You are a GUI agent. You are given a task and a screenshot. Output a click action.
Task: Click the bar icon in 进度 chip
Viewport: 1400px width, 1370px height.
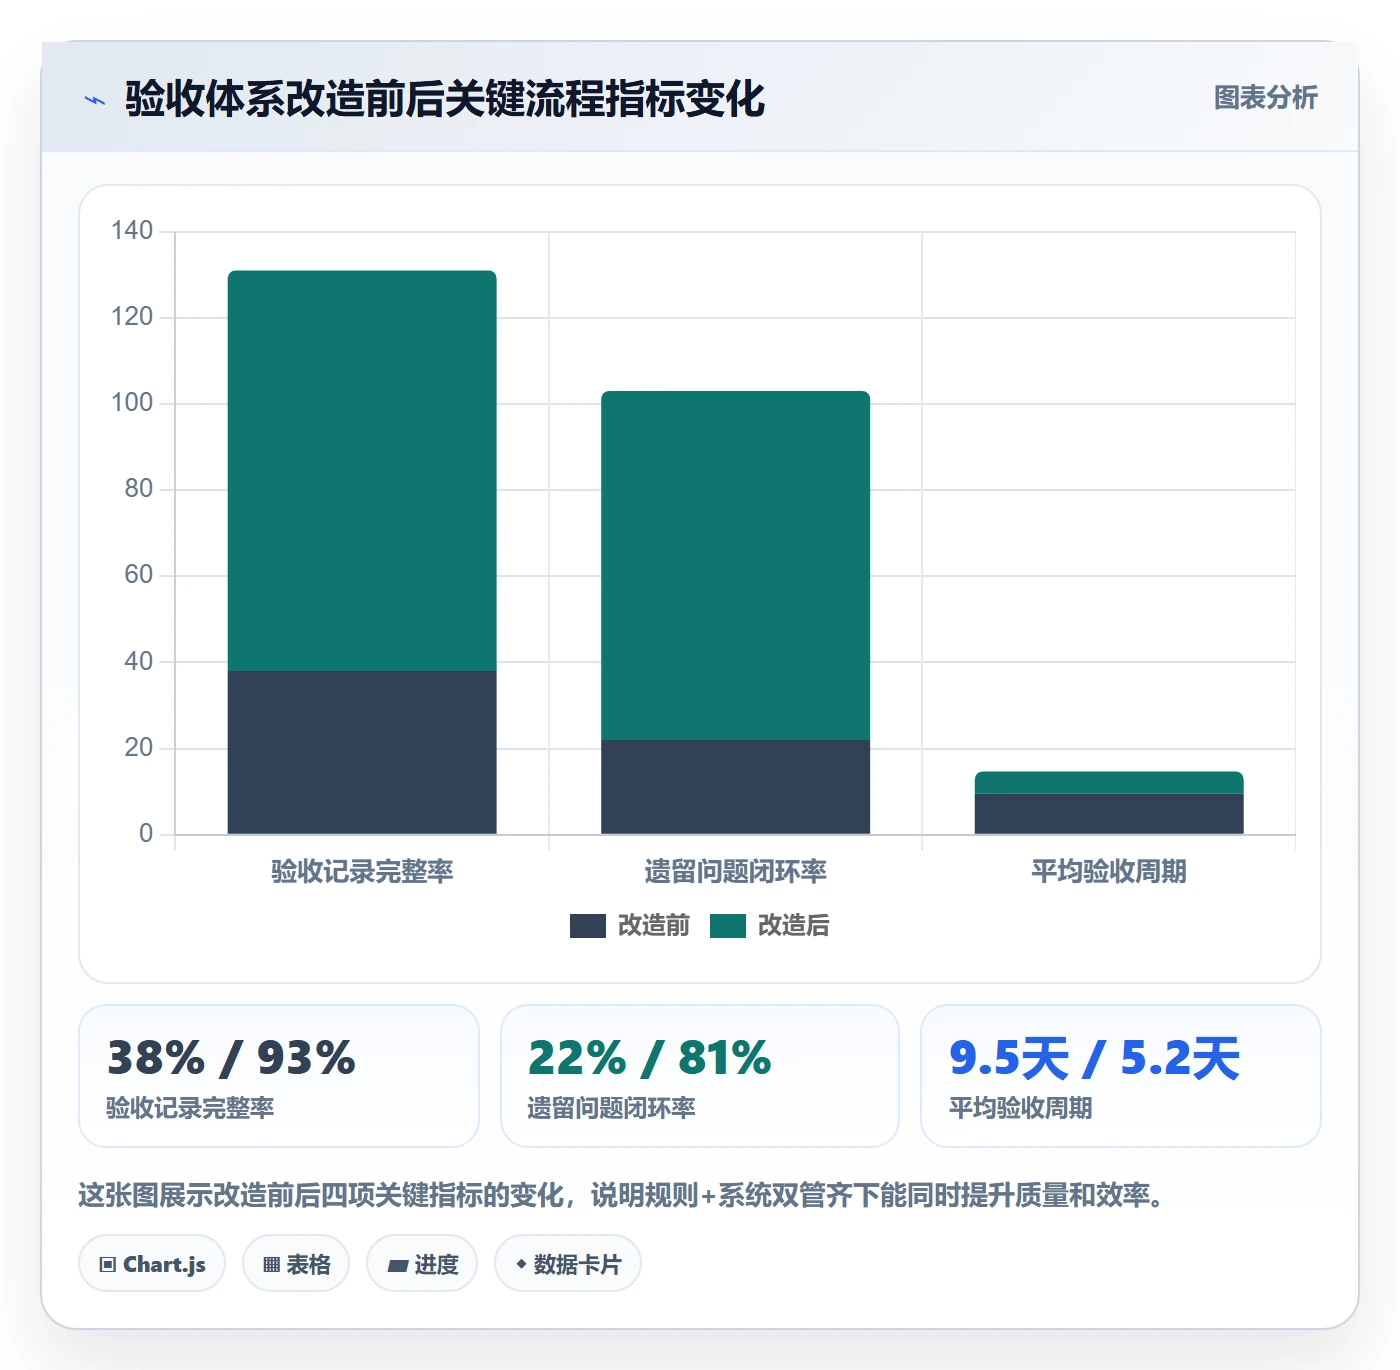pyautogui.click(x=397, y=1266)
